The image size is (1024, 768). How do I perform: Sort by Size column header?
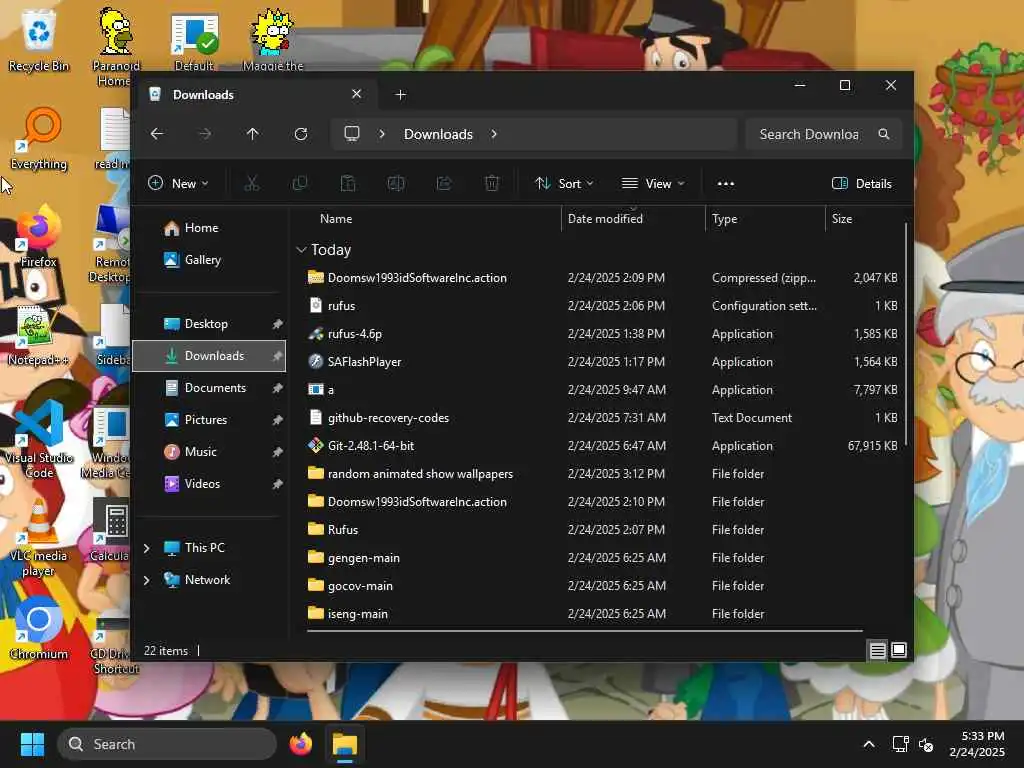pos(864,219)
